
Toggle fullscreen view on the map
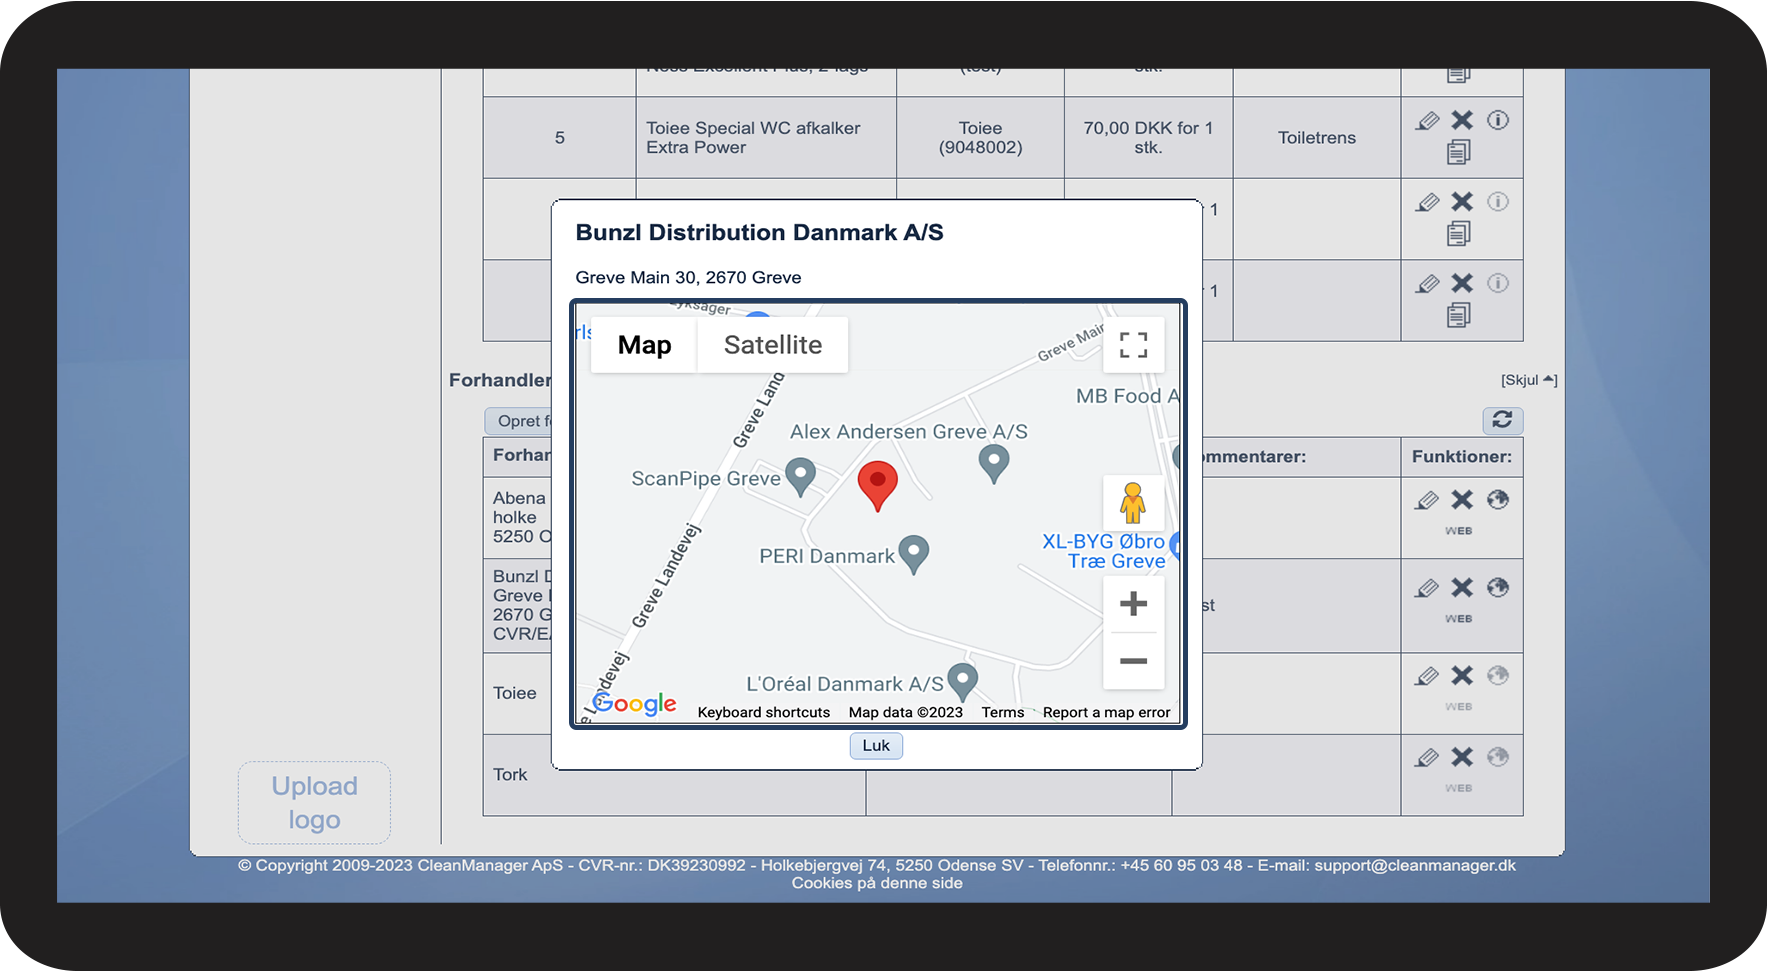tap(1133, 345)
